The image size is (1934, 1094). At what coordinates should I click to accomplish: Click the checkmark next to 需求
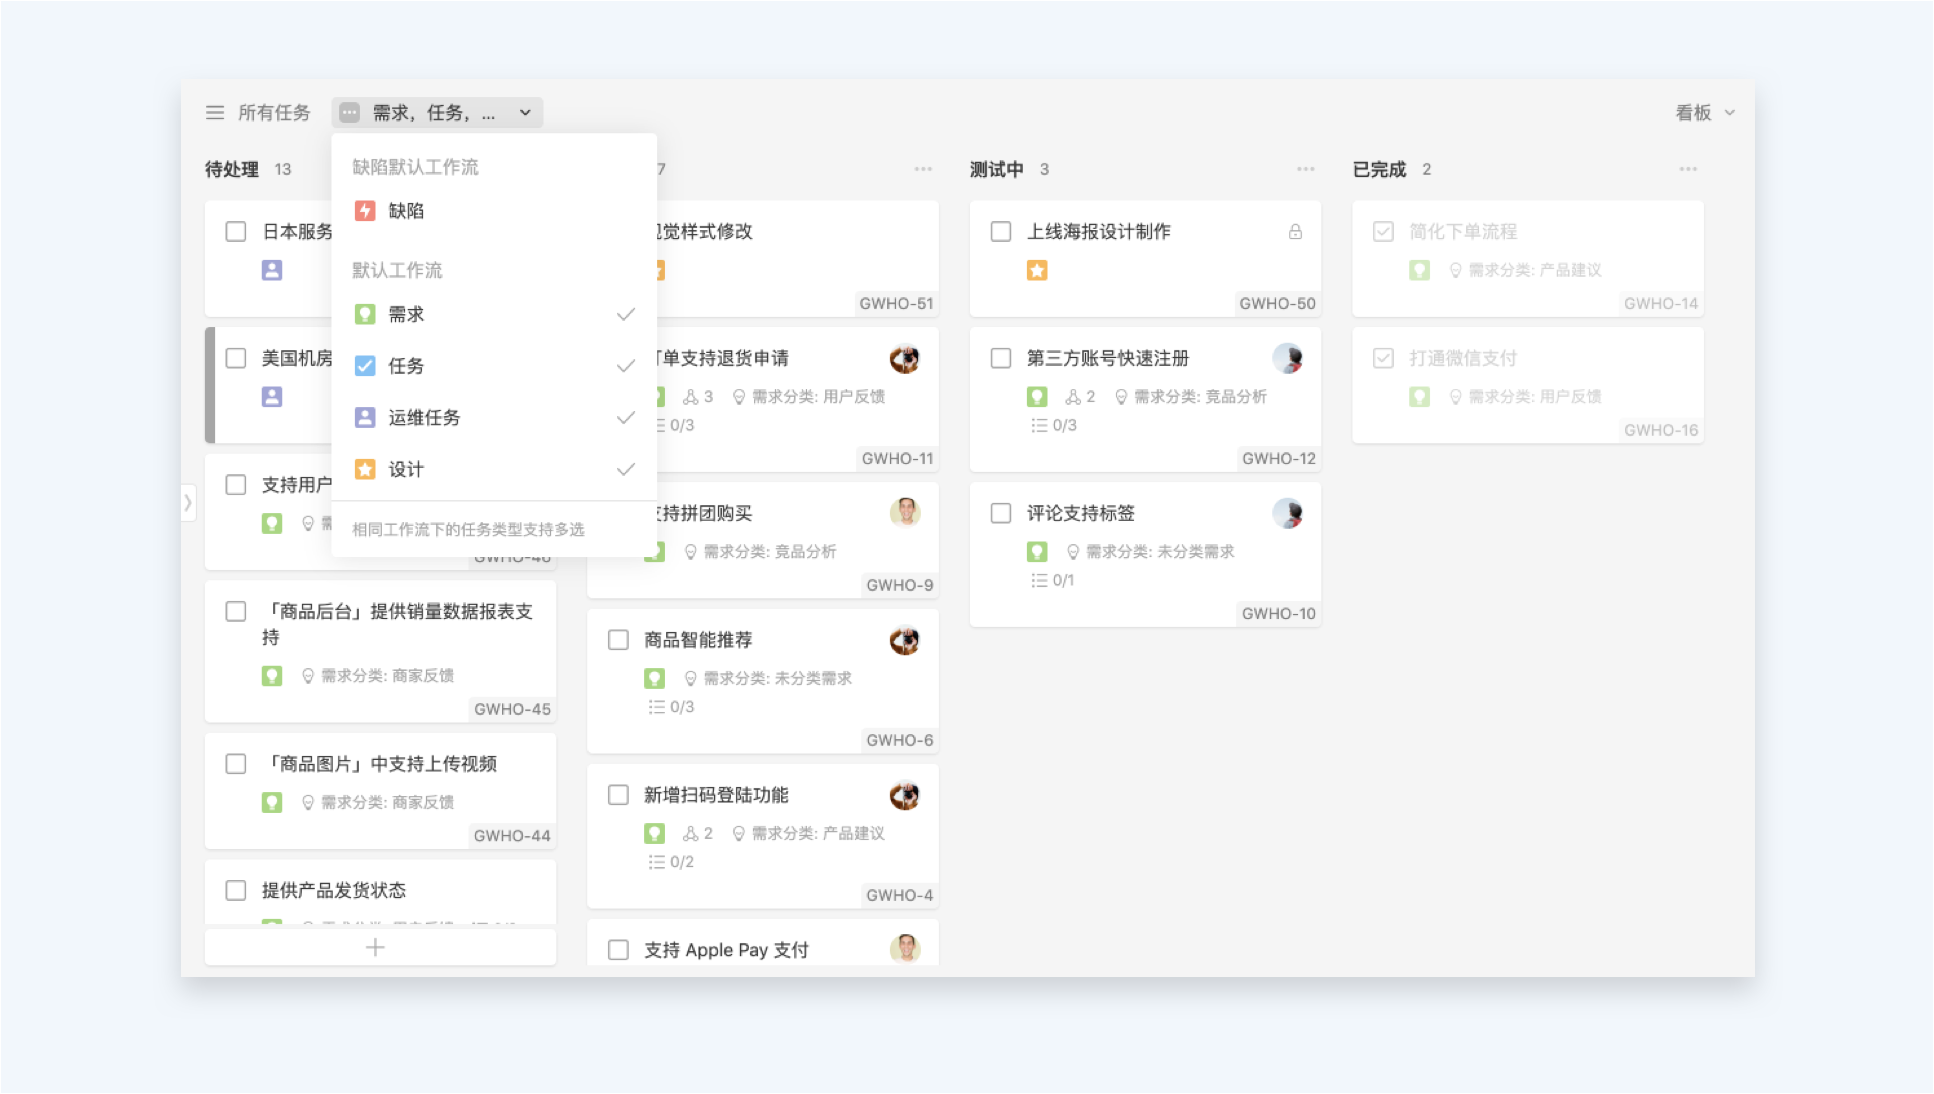pyautogui.click(x=626, y=315)
